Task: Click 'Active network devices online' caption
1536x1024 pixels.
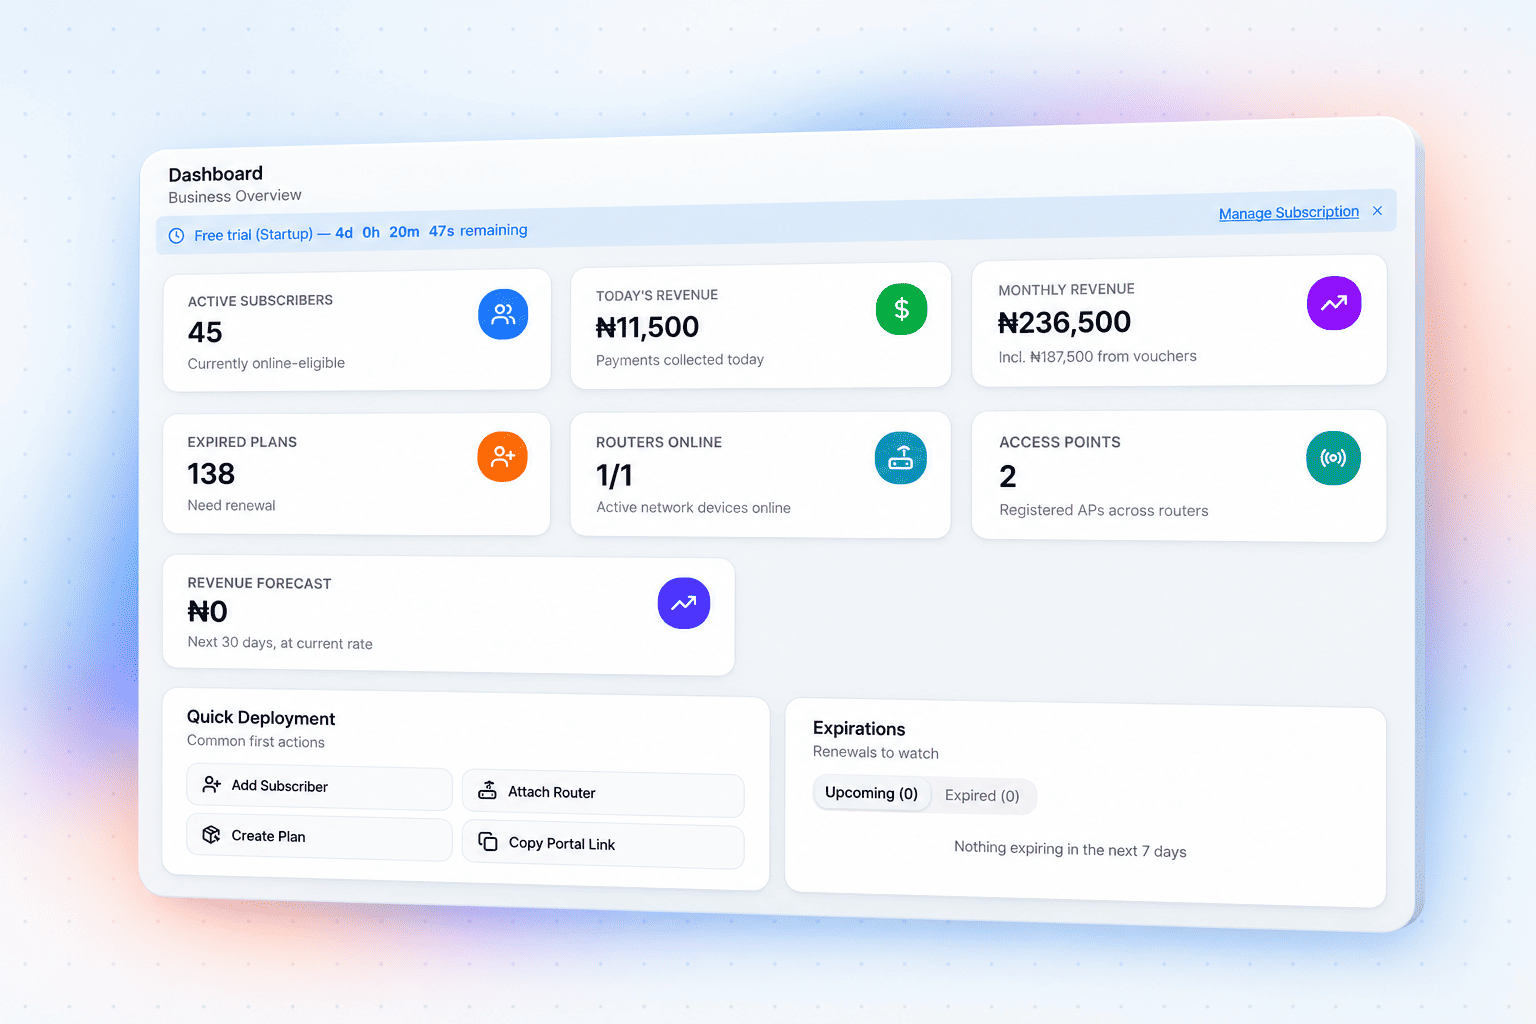Action: [x=693, y=508]
